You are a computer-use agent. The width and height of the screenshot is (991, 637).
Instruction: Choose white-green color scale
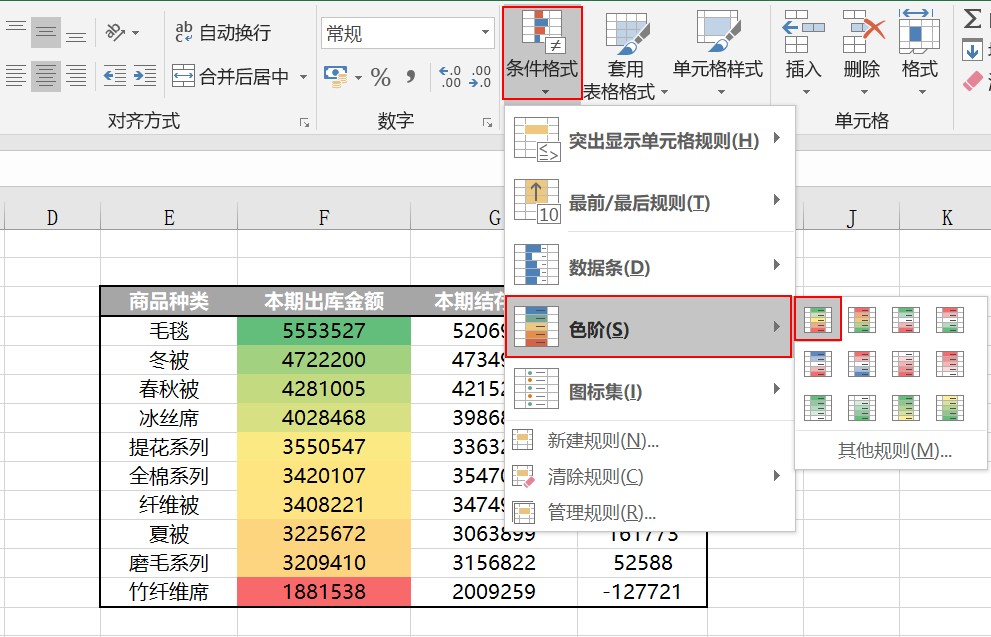[x=862, y=408]
